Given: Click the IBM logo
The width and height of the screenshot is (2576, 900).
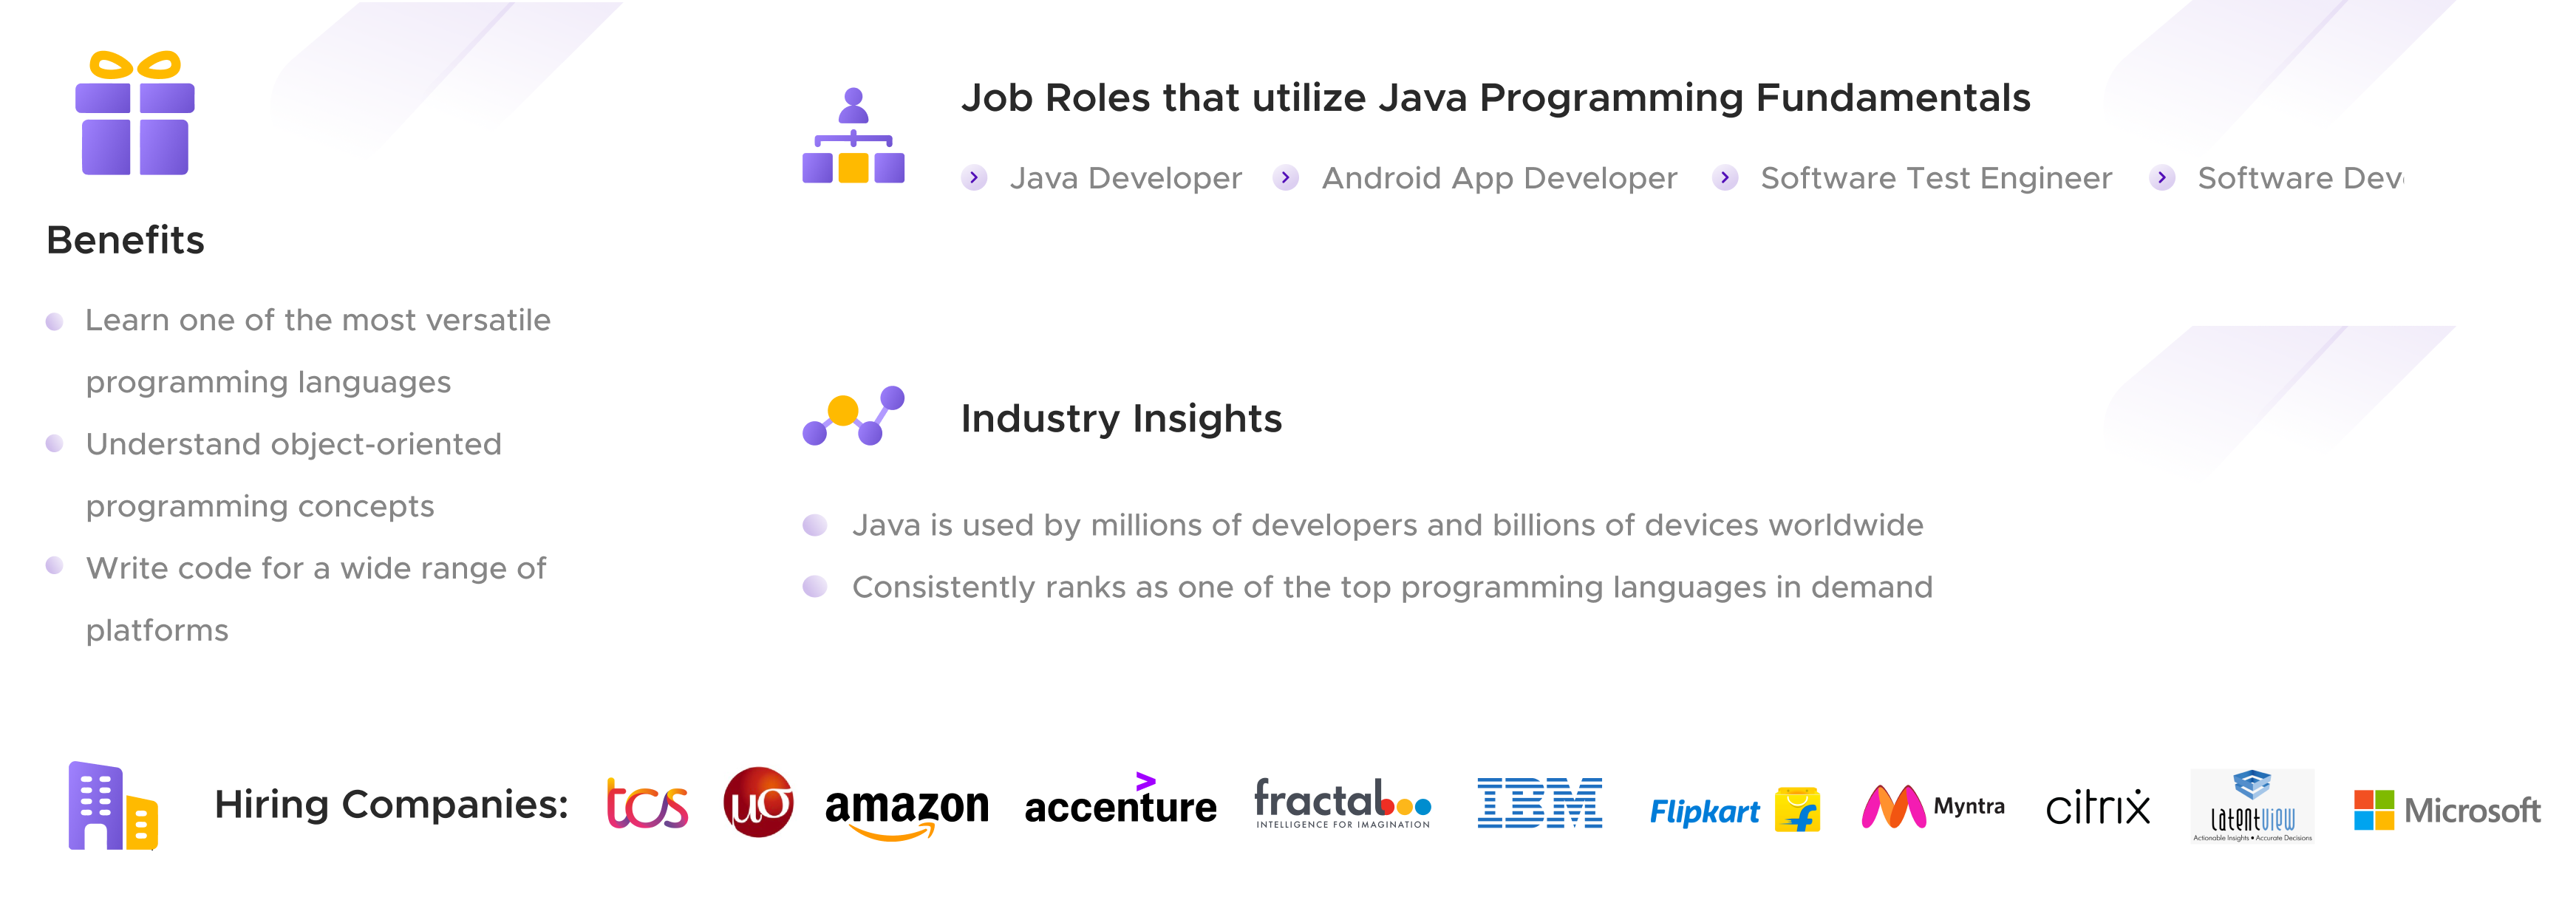Looking at the screenshot, I should click(x=1540, y=803).
